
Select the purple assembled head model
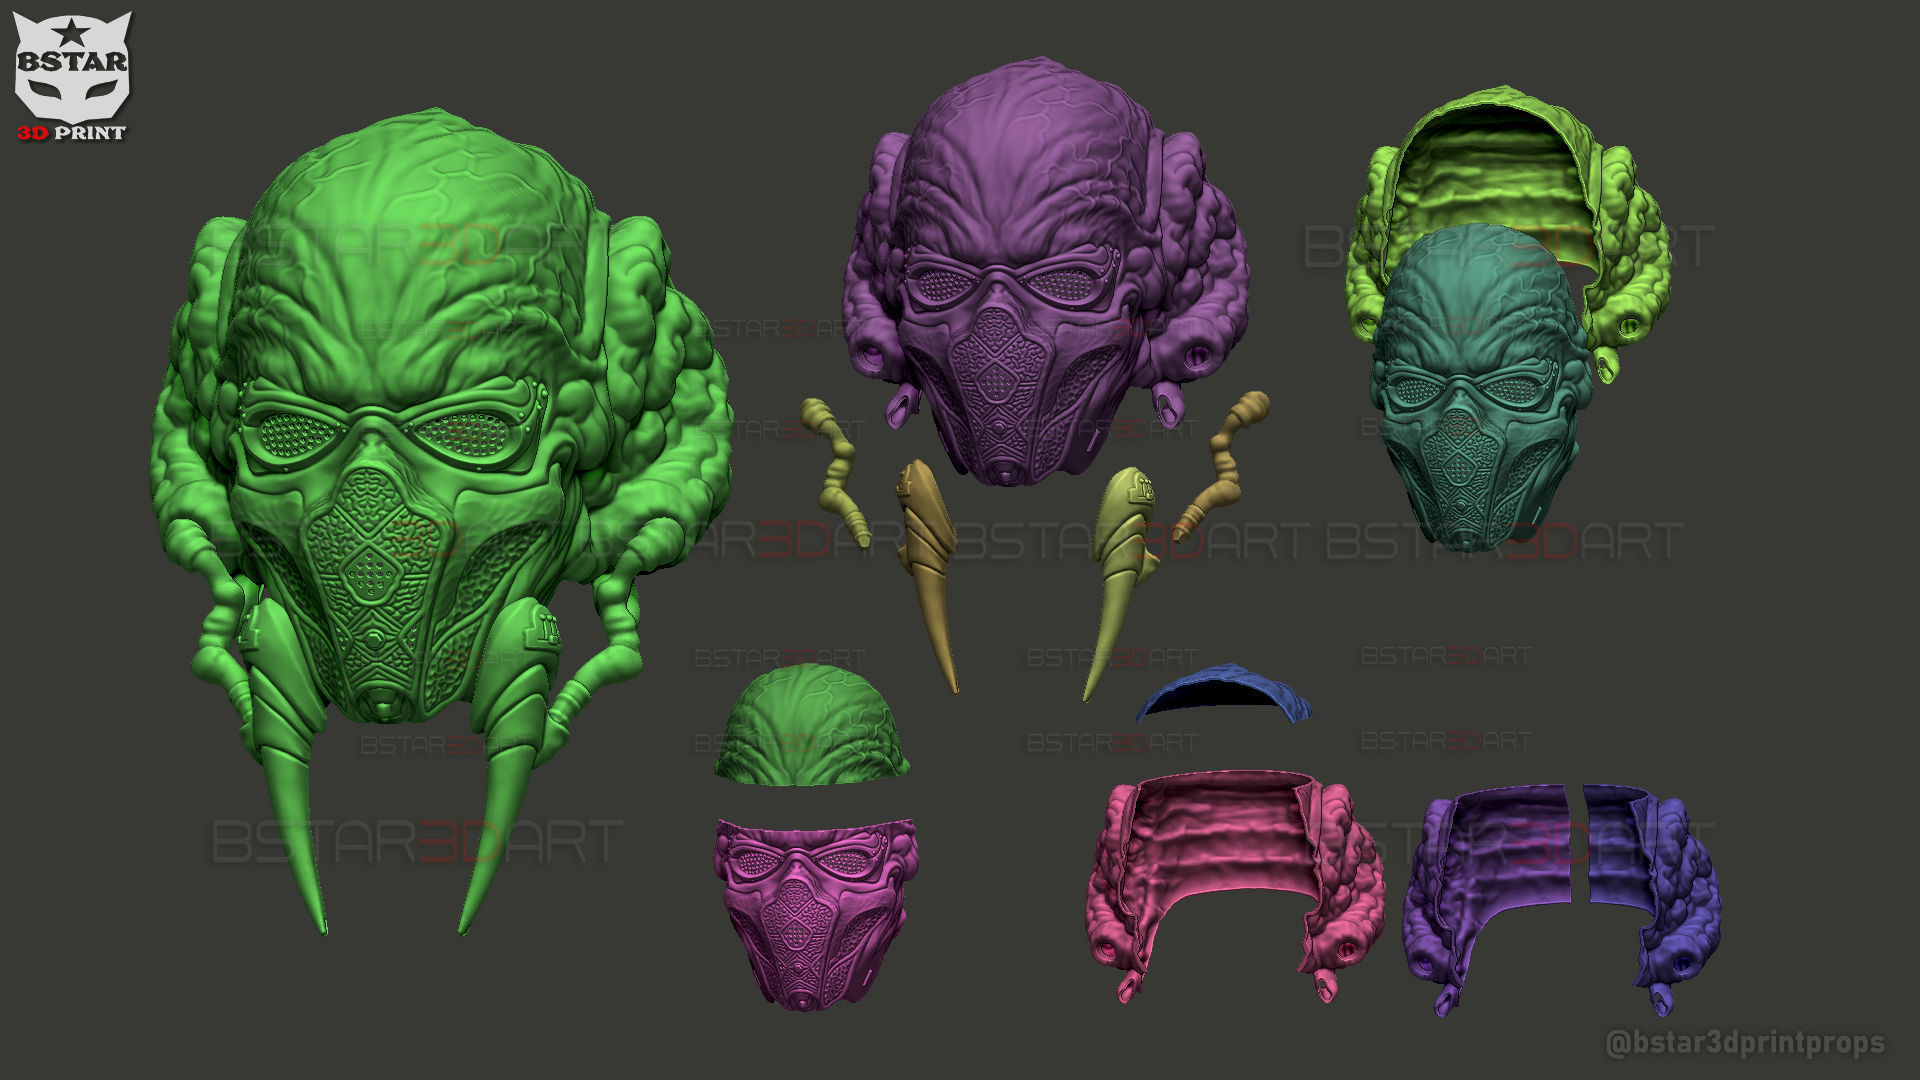pyautogui.click(x=1045, y=270)
